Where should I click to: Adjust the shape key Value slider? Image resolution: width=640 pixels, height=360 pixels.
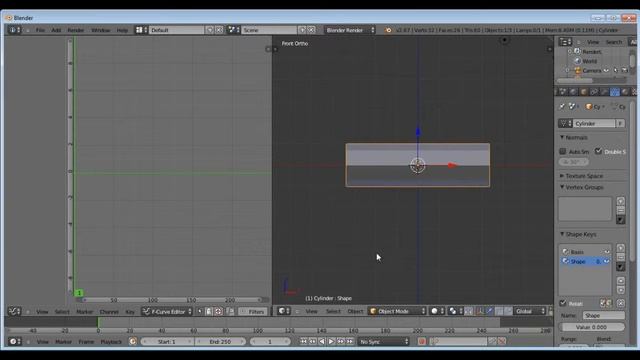(x=591, y=327)
